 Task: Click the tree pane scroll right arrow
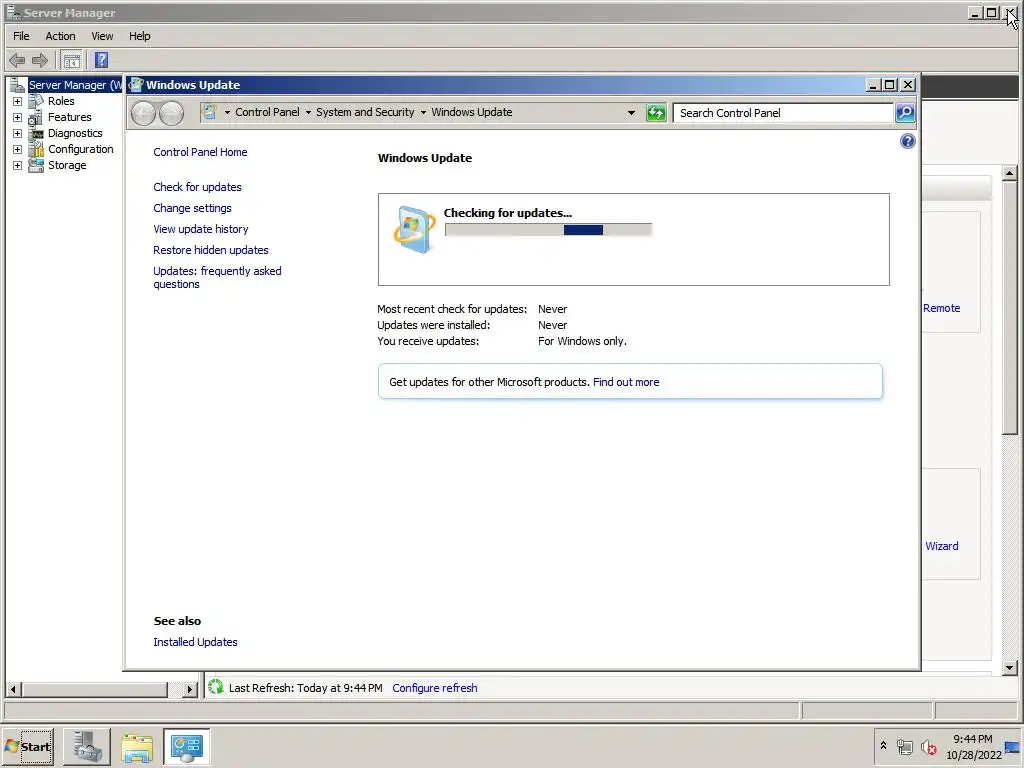[x=189, y=689]
